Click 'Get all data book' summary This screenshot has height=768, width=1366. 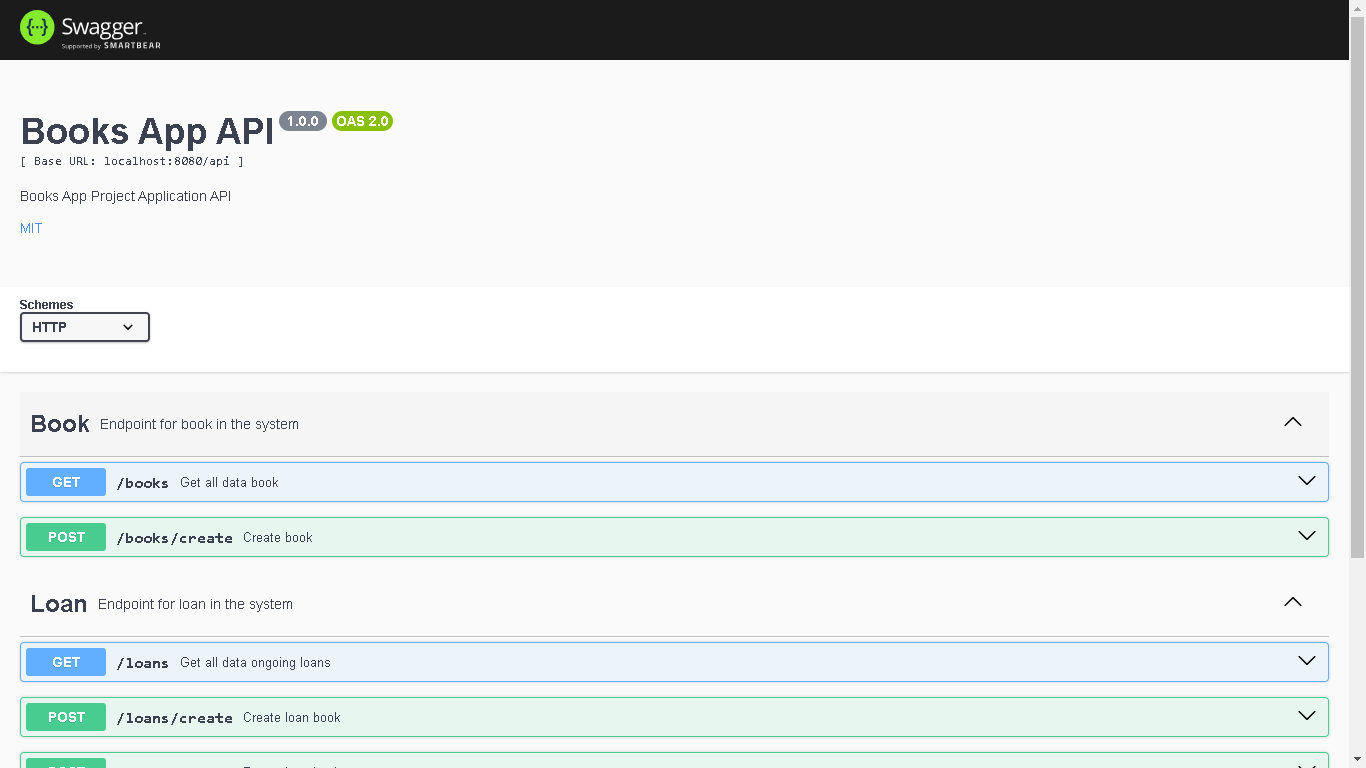point(229,482)
